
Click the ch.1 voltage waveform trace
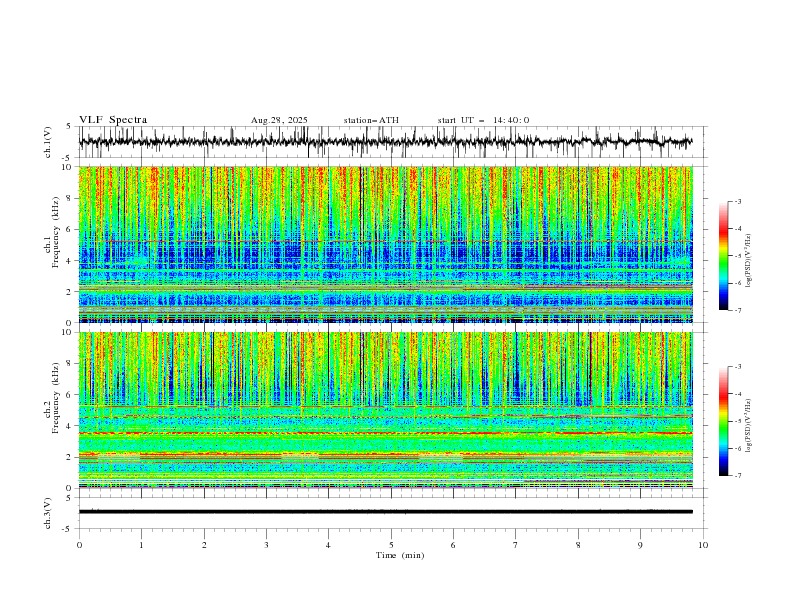385,142
